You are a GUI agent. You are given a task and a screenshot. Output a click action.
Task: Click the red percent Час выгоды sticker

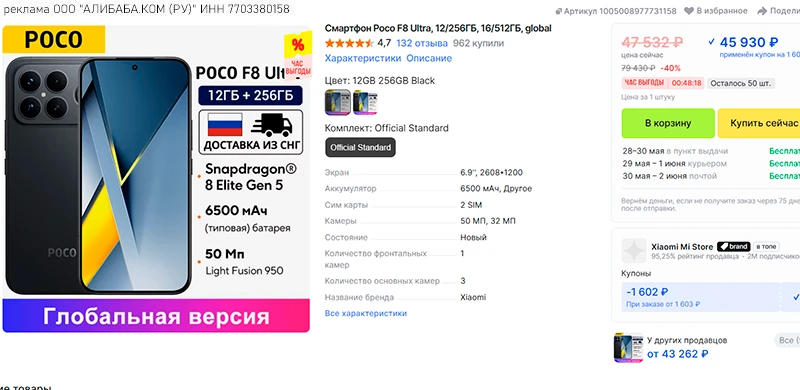click(x=298, y=56)
